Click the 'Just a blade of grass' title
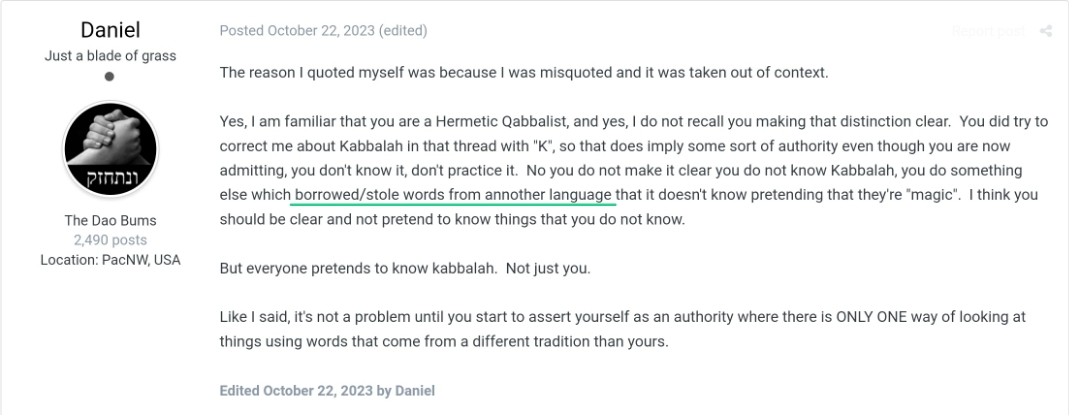The image size is (1069, 415). (x=110, y=56)
